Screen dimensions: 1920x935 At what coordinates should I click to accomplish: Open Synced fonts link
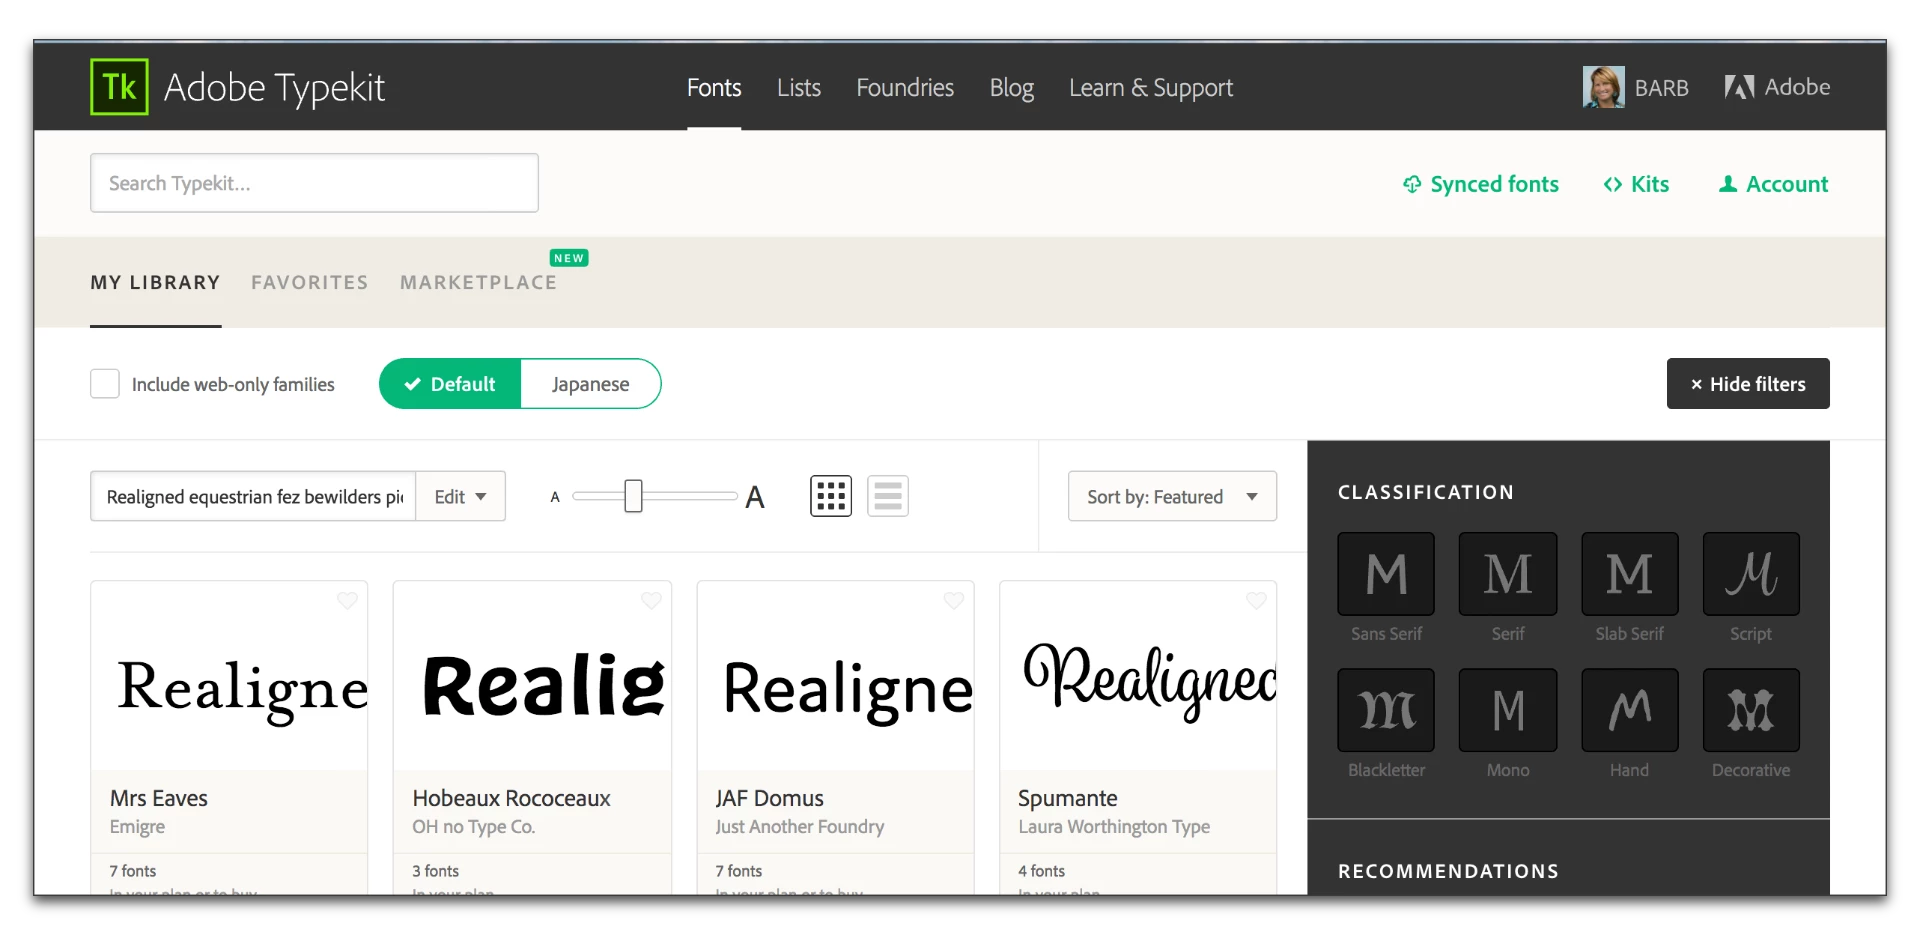click(1481, 184)
